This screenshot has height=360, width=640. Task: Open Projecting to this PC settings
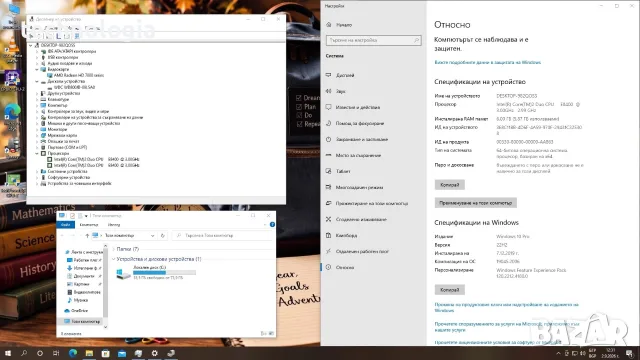[x=371, y=203]
